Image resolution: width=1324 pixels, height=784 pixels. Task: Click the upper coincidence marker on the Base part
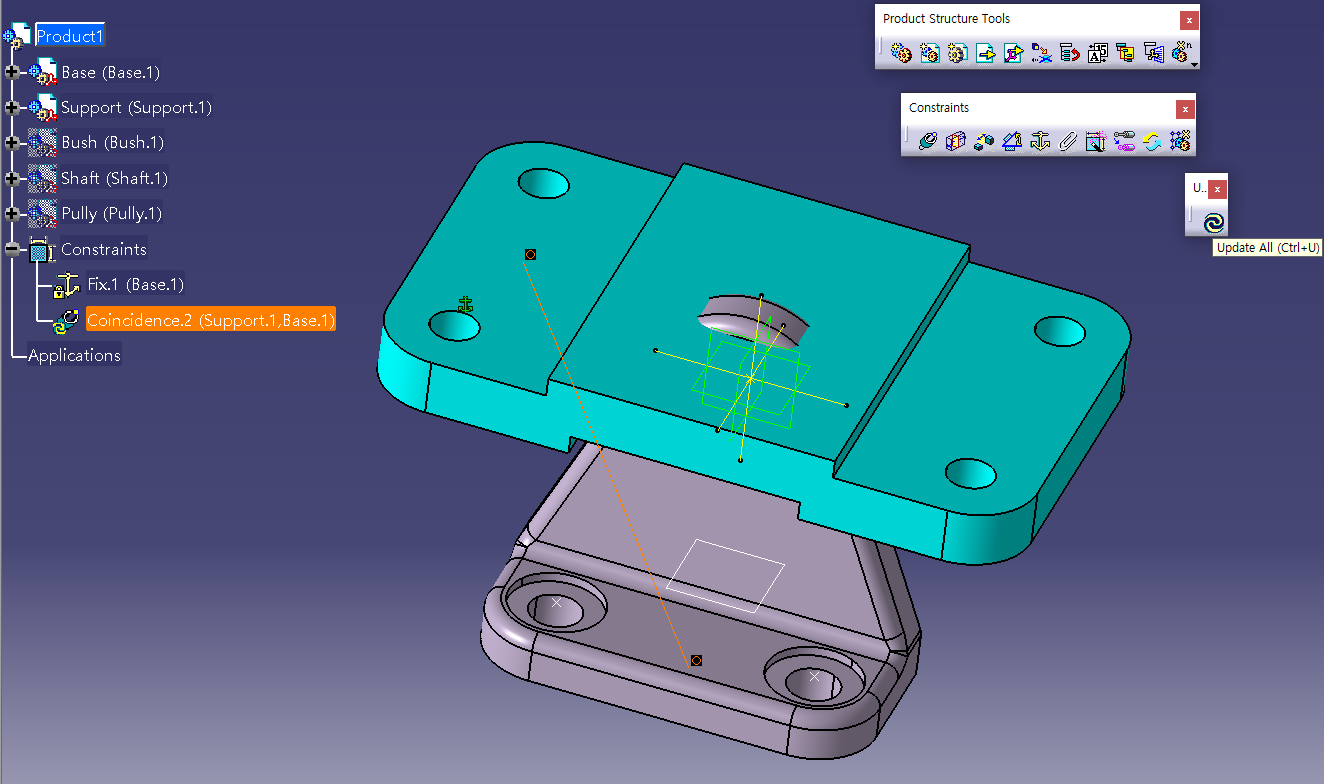pyautogui.click(x=530, y=254)
